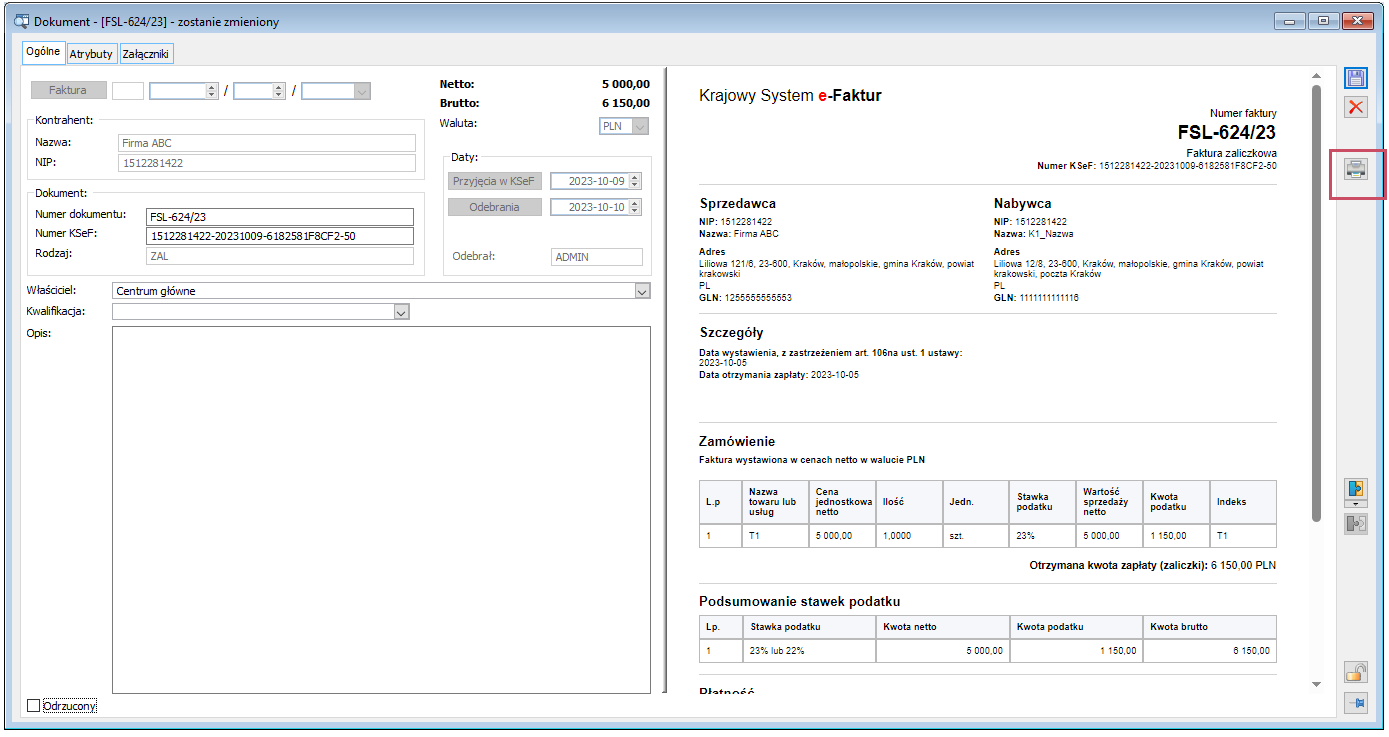Click the Faktura button

click(69, 90)
